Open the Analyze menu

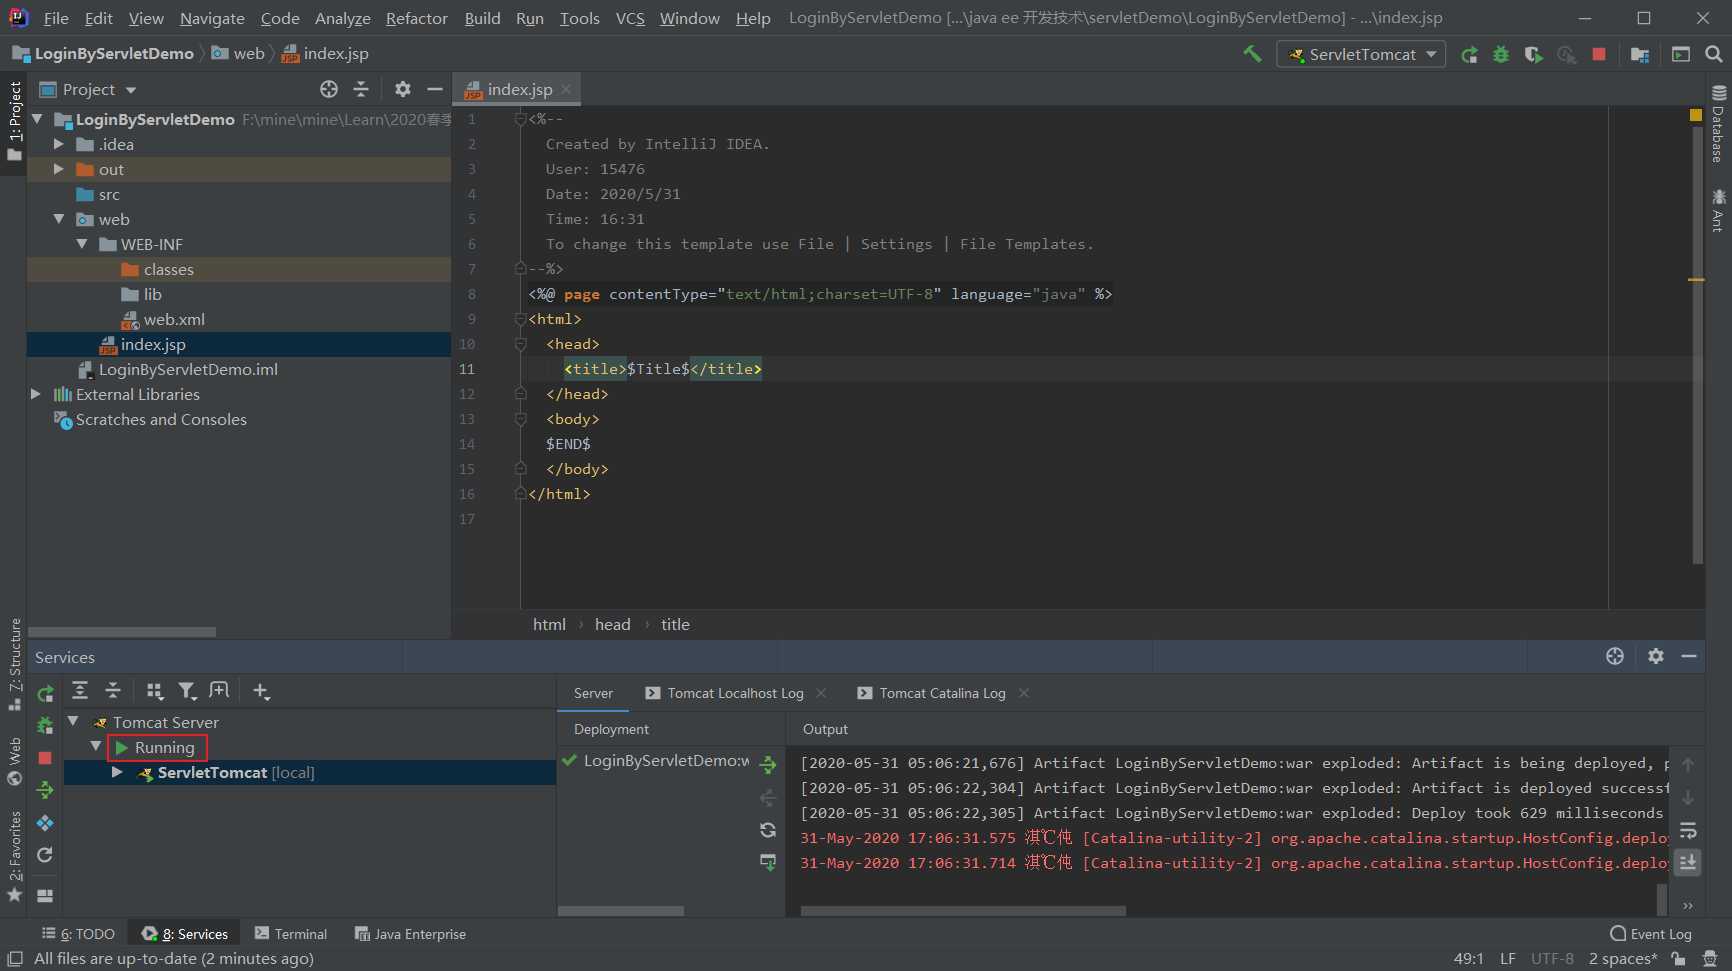[x=342, y=18]
